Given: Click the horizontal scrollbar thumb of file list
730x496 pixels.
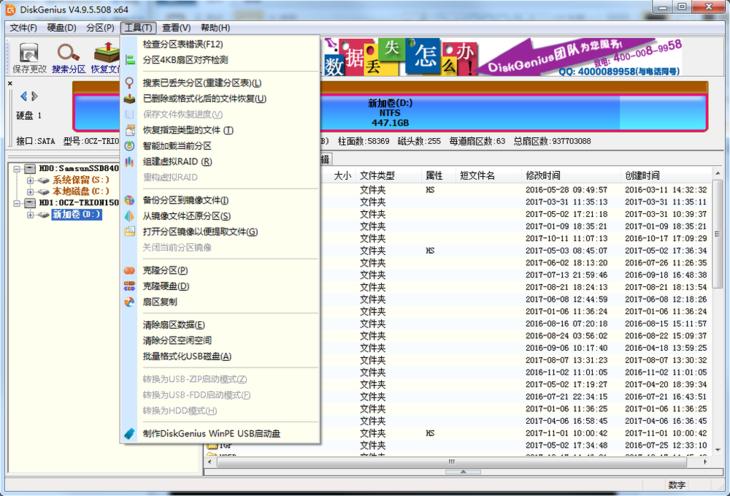Looking at the screenshot, I should (452, 462).
